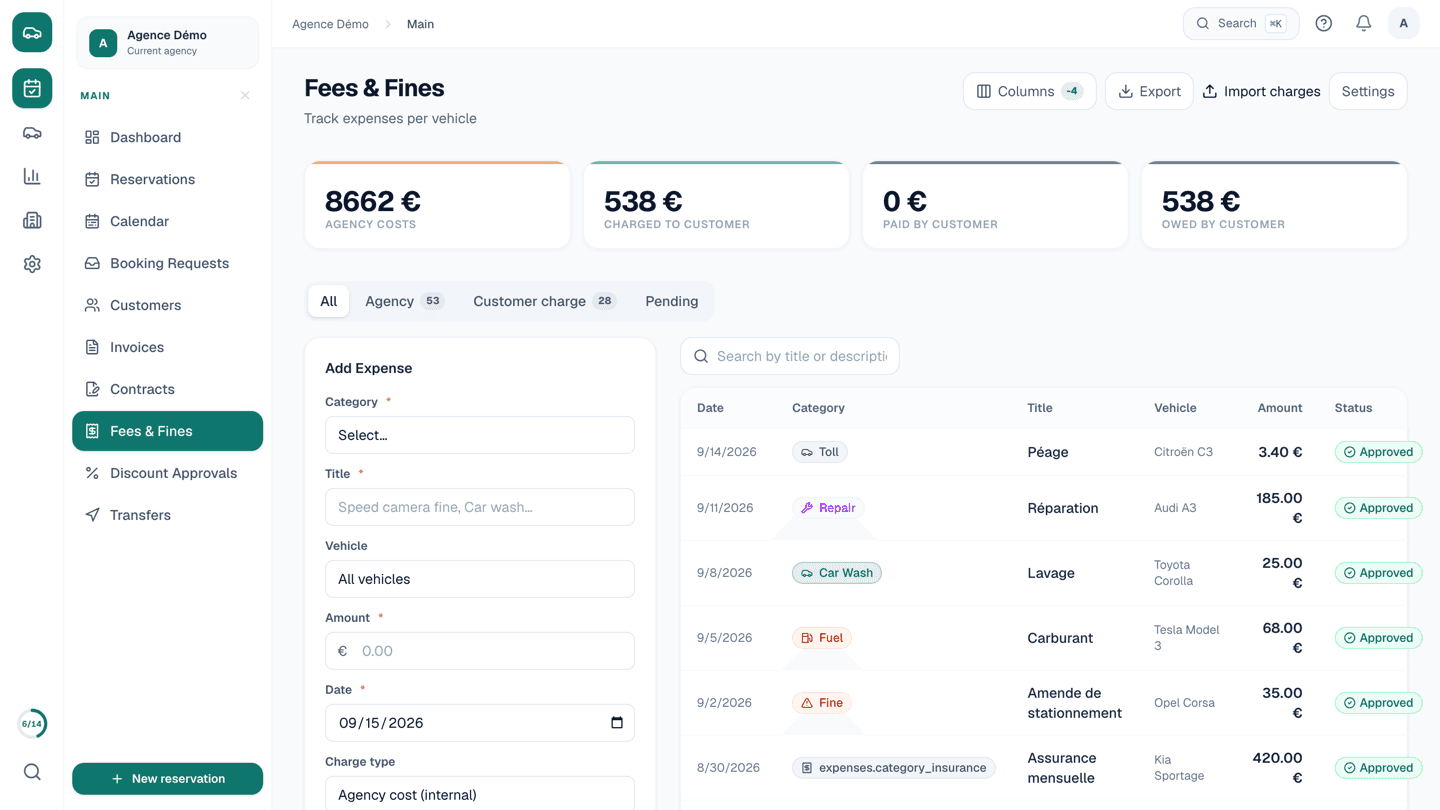Screen dimensions: 1440x810
Task: Open the header Search box
Action: tap(1241, 24)
